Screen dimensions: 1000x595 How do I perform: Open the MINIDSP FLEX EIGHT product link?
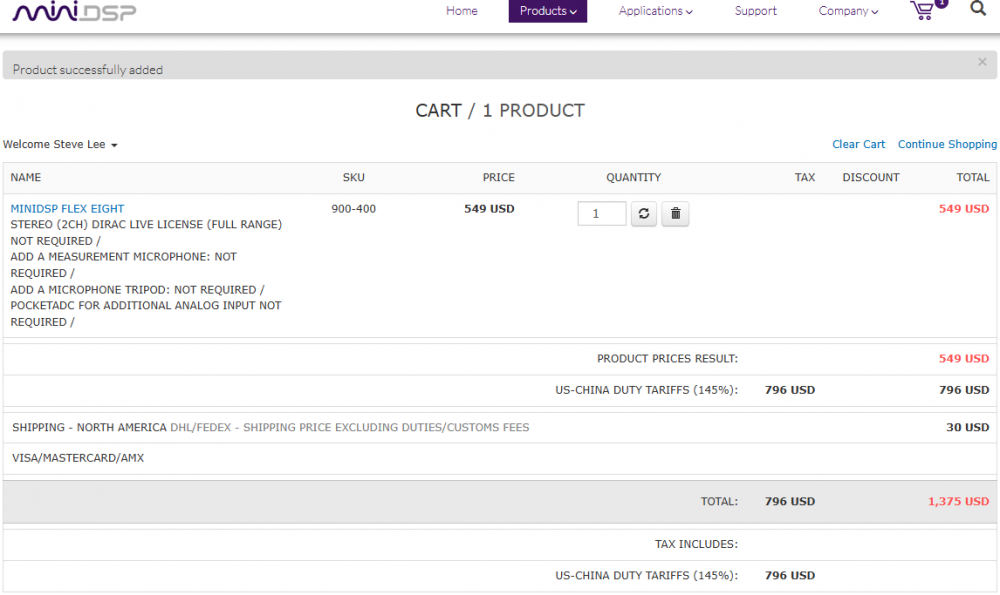[67, 209]
